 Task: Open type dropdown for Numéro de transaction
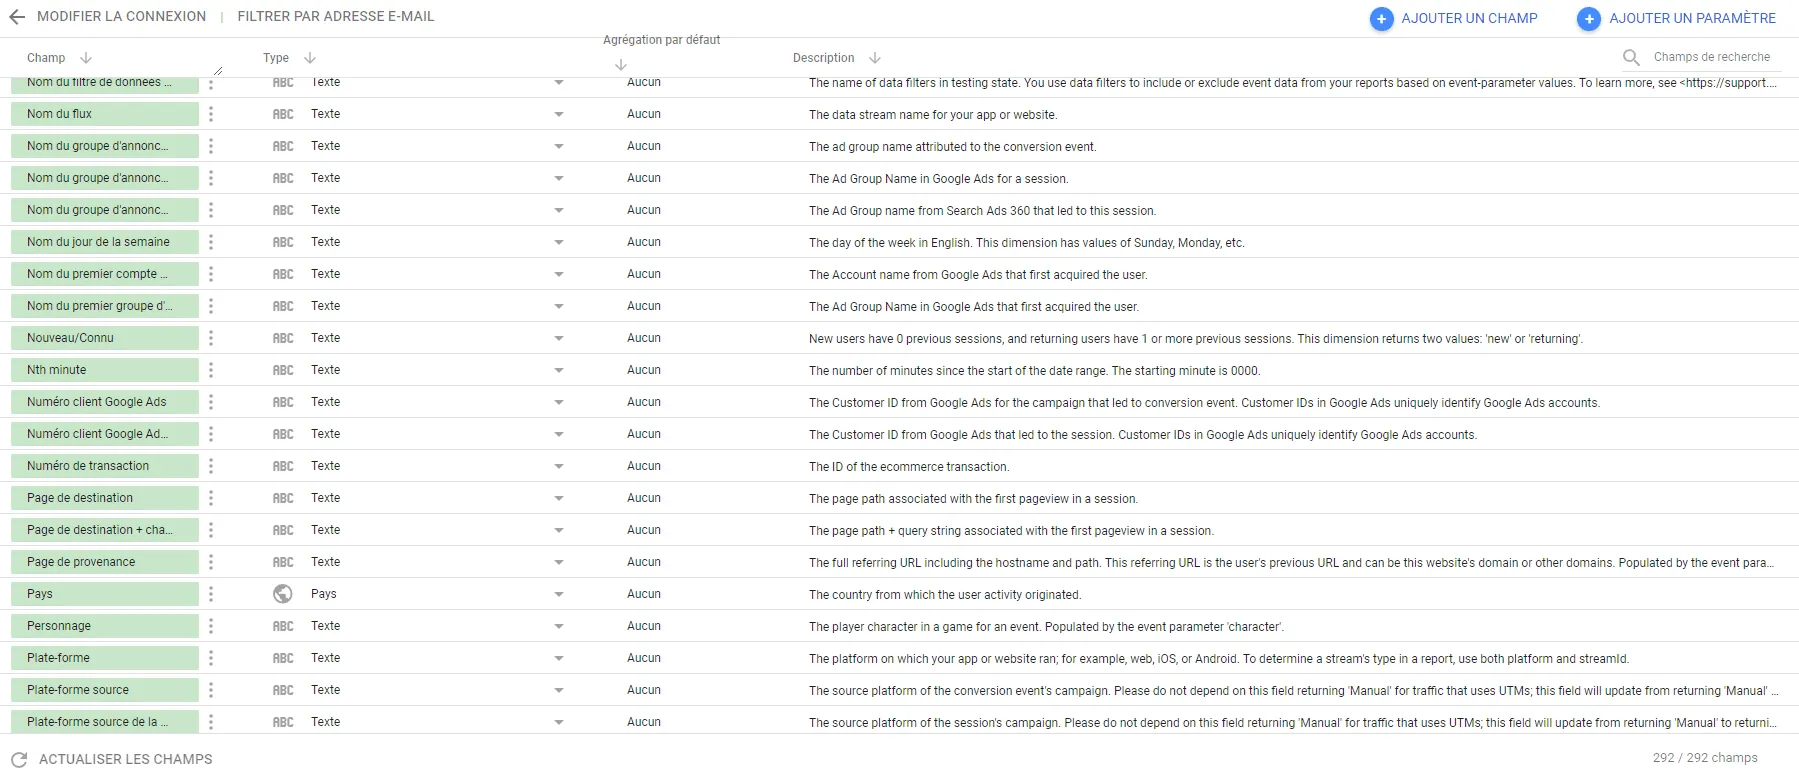click(559, 466)
